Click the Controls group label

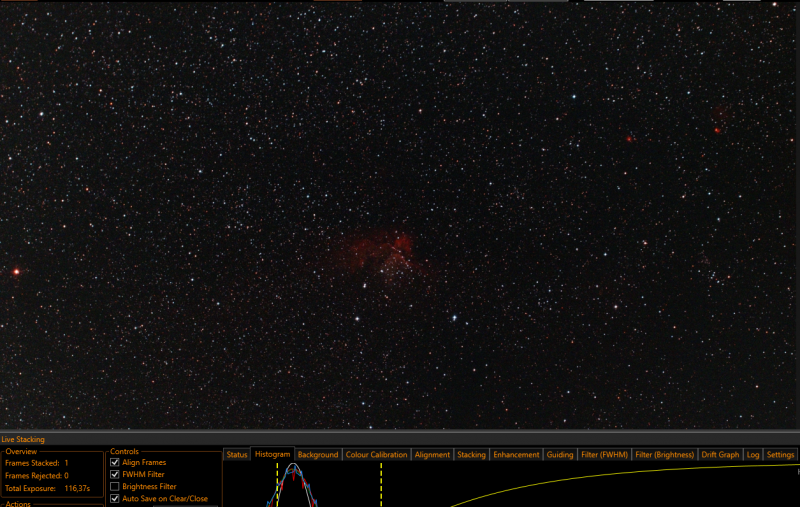(124, 451)
